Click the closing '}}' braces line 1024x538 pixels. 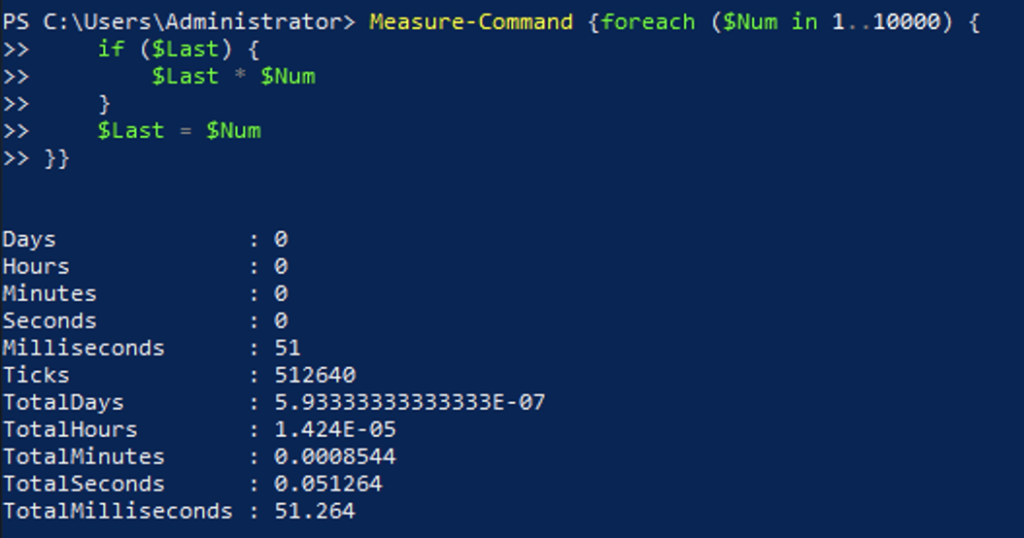point(57,158)
